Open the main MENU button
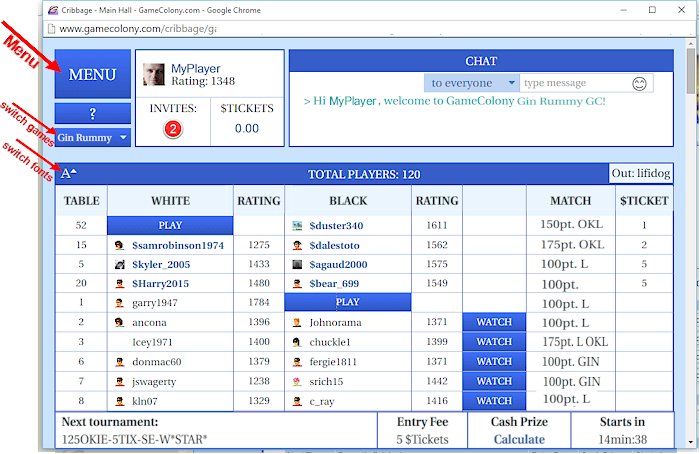 click(x=93, y=75)
